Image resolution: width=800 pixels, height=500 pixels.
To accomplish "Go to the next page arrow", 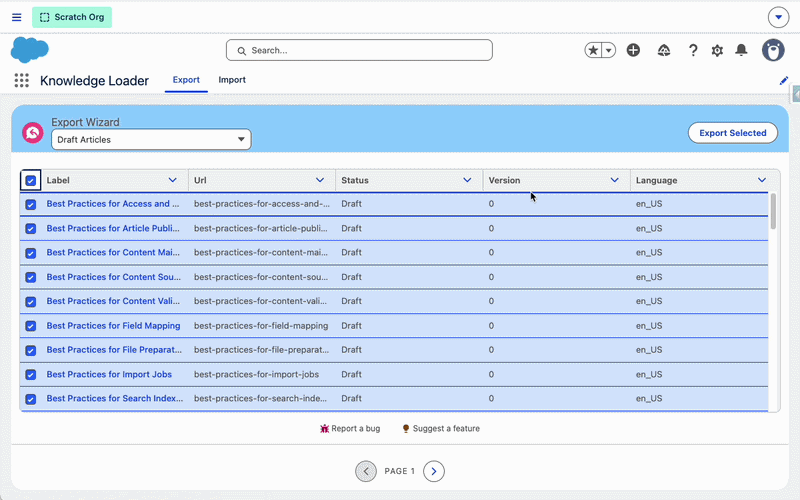I will (434, 471).
